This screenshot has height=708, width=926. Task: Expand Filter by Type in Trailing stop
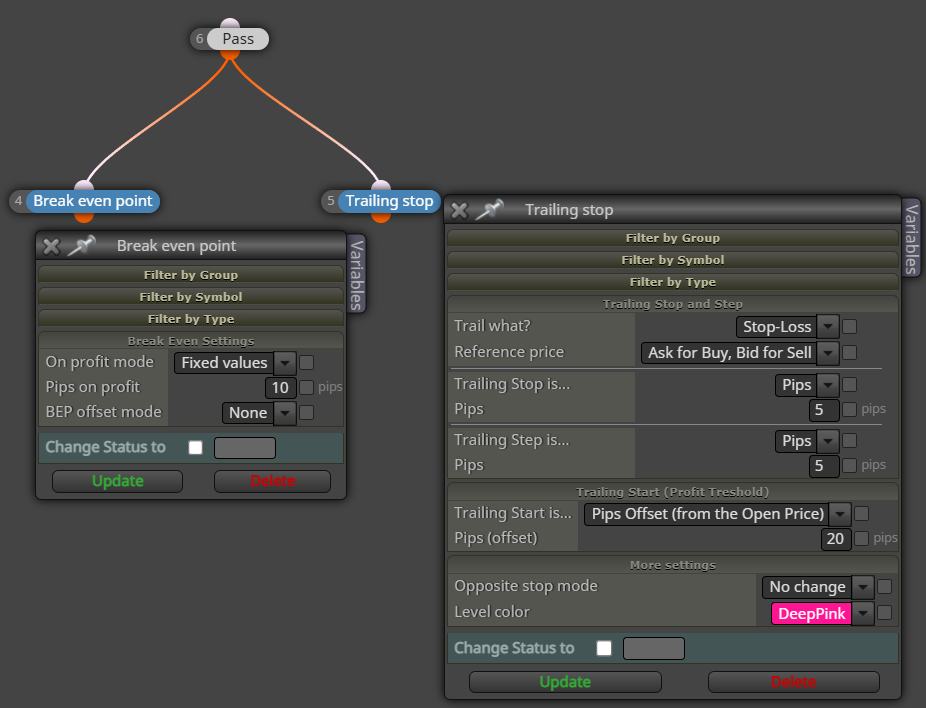(673, 282)
